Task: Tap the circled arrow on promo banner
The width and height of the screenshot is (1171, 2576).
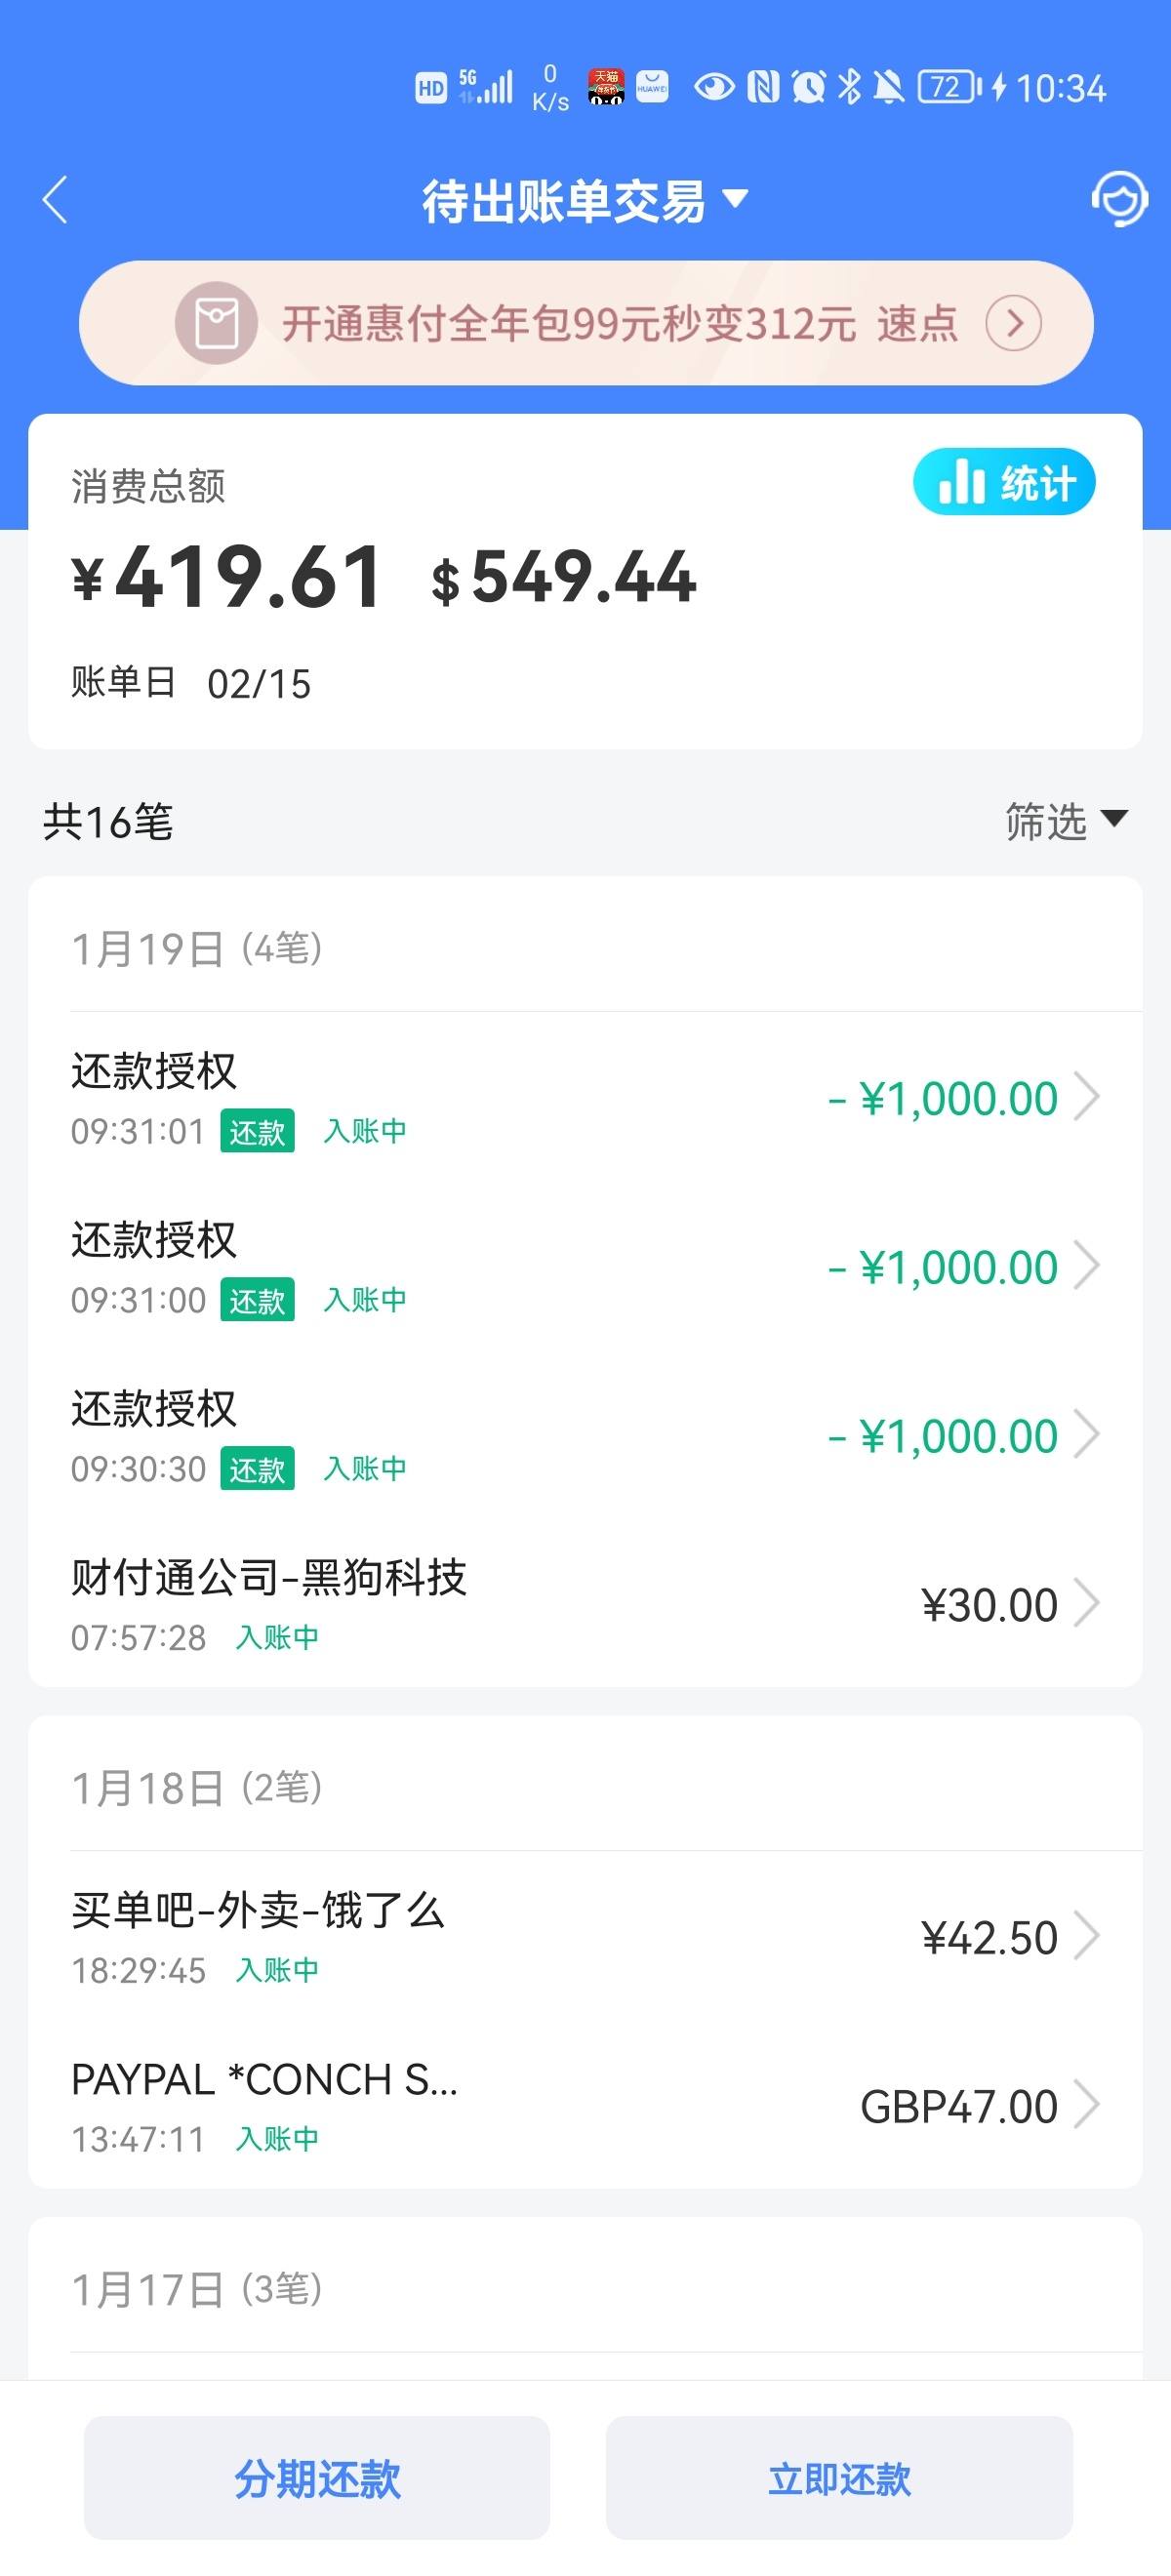Action: pos(1013,323)
